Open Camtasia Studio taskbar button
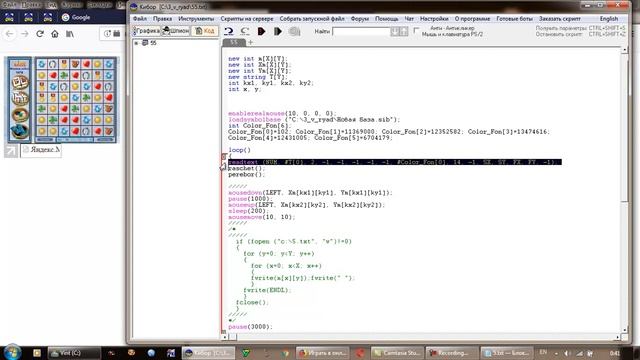The height and width of the screenshot is (360, 640). point(397,353)
